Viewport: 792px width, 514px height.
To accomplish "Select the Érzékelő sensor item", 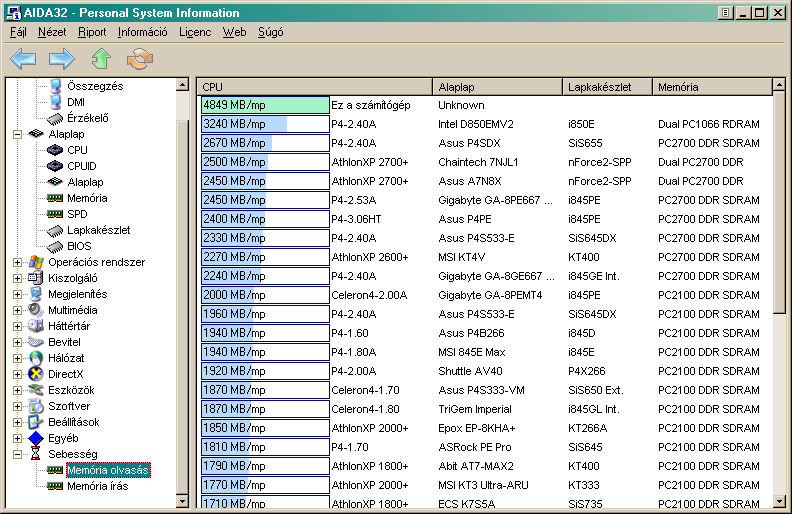I will coord(87,118).
